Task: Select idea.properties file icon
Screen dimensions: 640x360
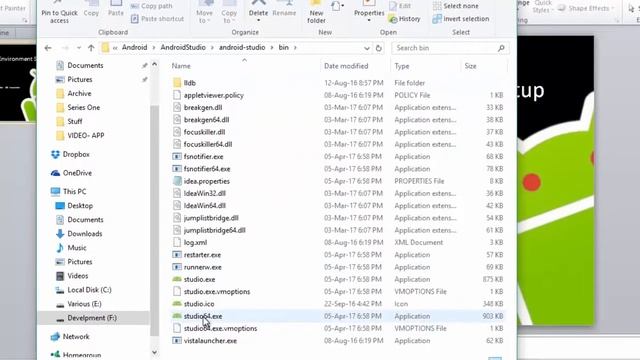Action: pyautogui.click(x=177, y=181)
